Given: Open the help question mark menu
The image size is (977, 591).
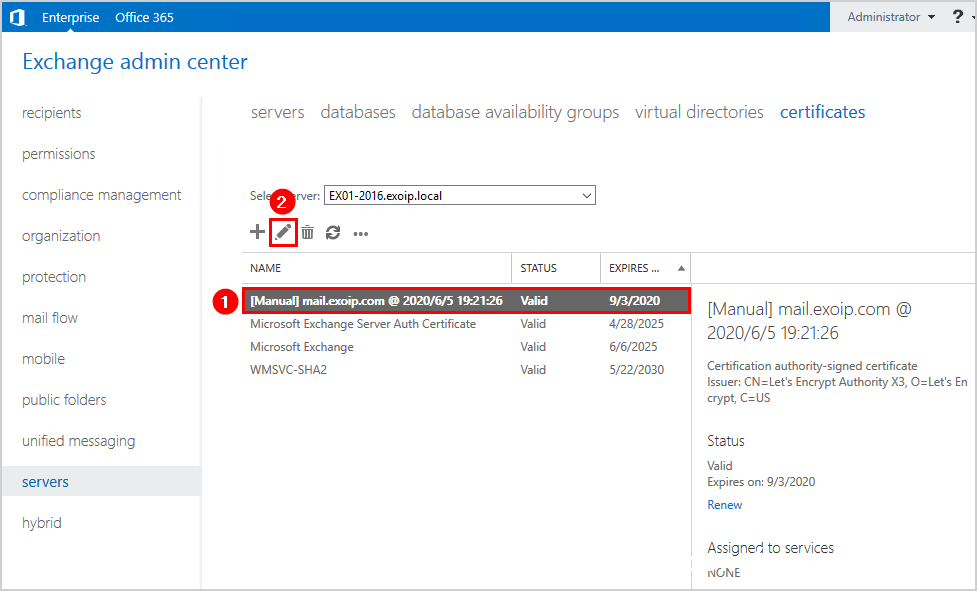Looking at the screenshot, I should pos(958,17).
